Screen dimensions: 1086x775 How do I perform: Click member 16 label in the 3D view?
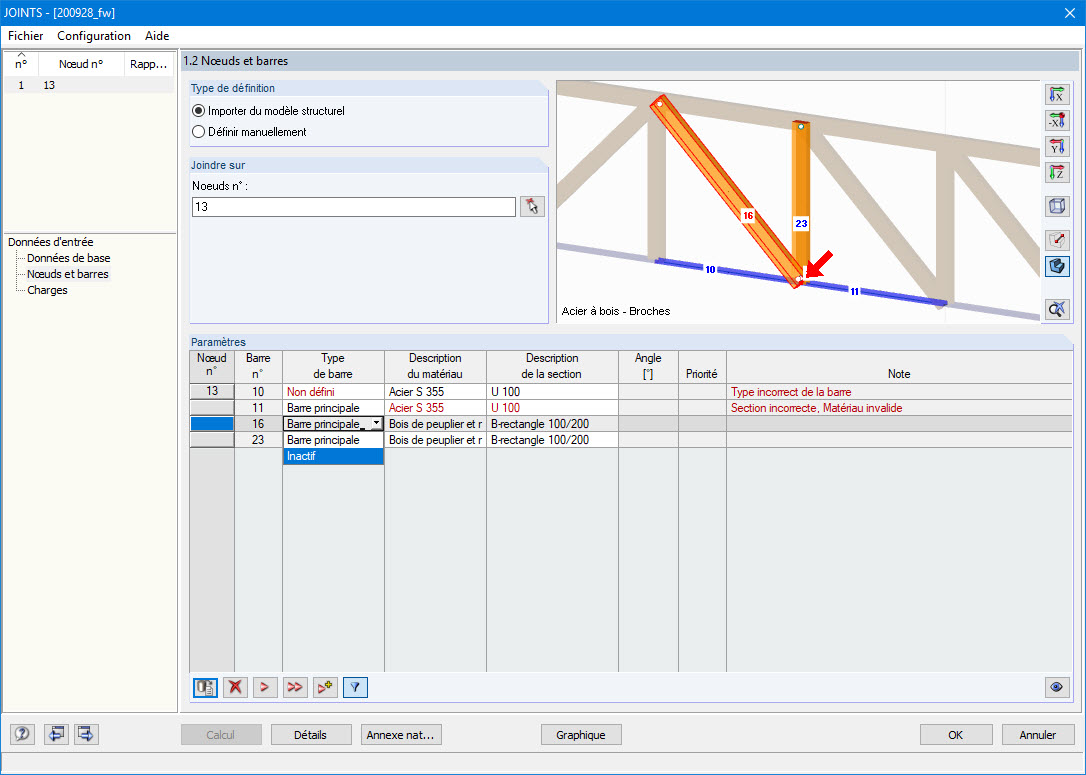point(747,215)
